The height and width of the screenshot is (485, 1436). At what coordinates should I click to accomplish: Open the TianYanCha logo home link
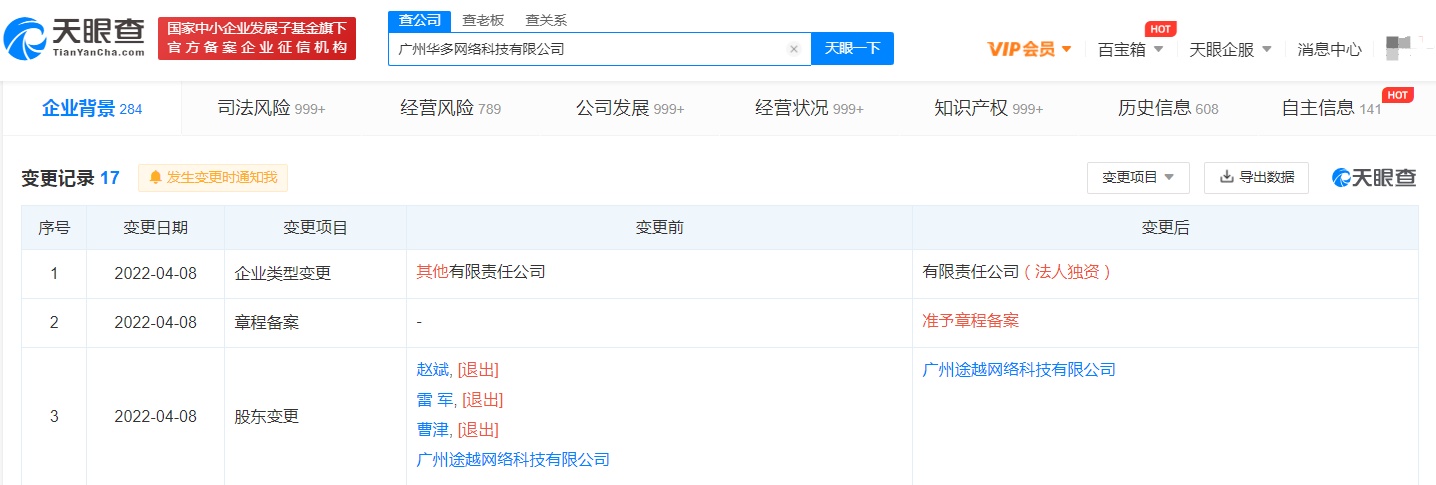[73, 37]
